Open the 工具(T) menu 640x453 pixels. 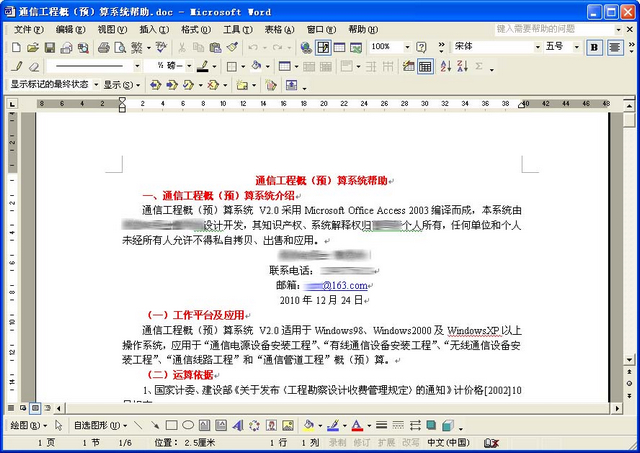click(x=238, y=30)
